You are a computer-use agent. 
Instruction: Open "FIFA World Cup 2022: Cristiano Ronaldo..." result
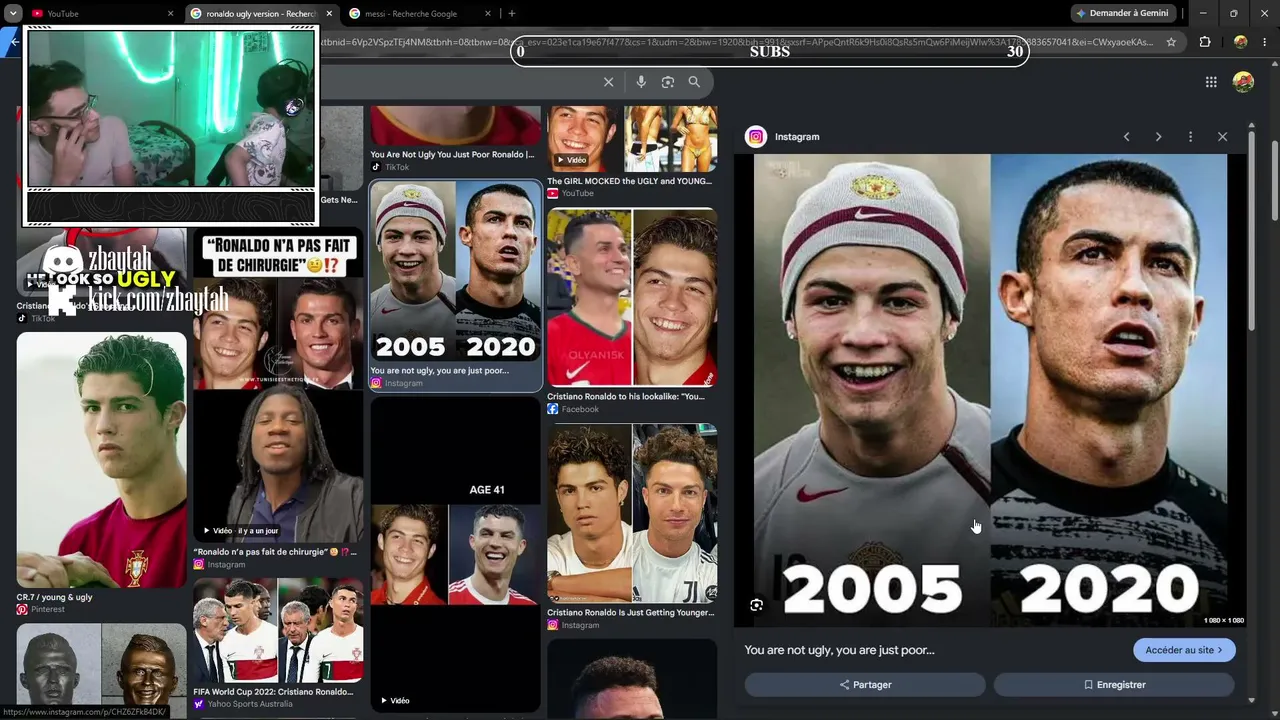pyautogui.click(x=273, y=691)
